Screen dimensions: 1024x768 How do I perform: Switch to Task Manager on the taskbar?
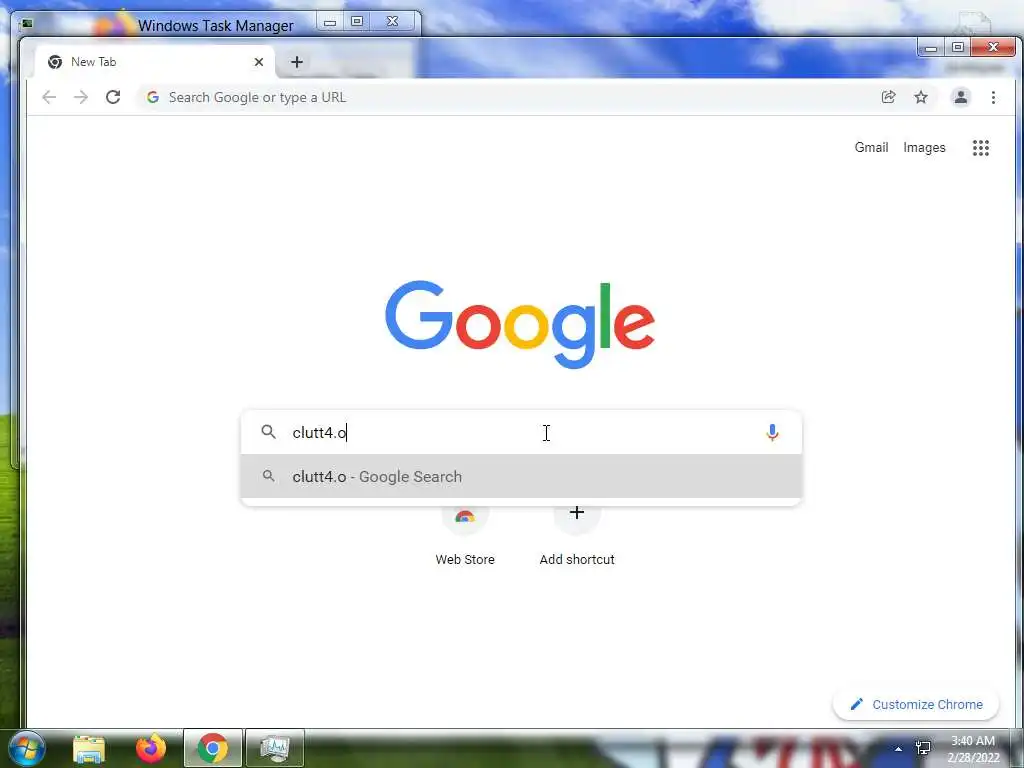275,748
